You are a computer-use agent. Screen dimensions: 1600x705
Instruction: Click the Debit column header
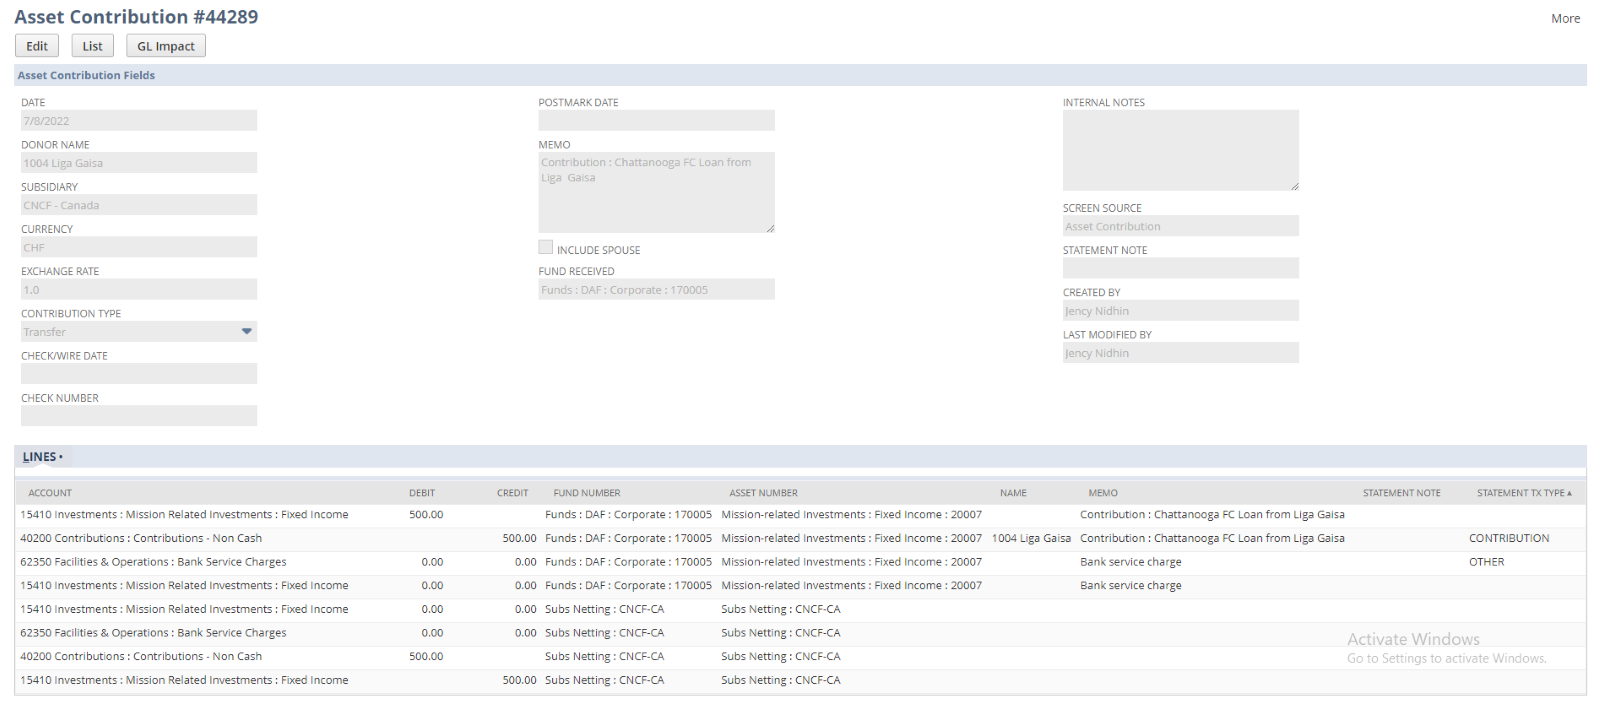click(421, 493)
